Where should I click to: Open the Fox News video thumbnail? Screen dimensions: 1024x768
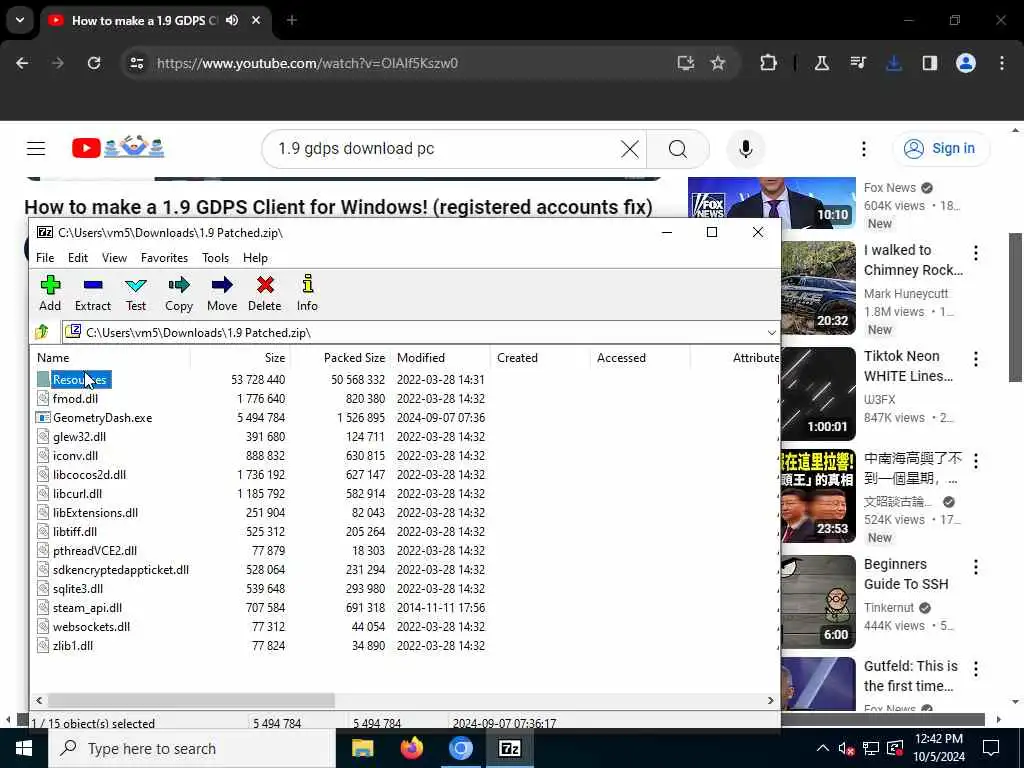[x=771, y=202]
